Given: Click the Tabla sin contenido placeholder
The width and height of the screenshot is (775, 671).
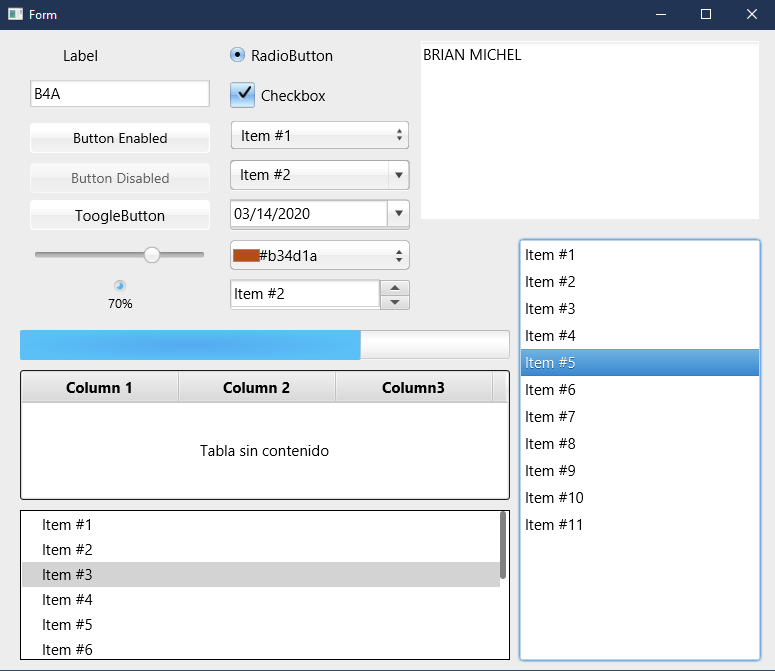Looking at the screenshot, I should click(x=264, y=451).
